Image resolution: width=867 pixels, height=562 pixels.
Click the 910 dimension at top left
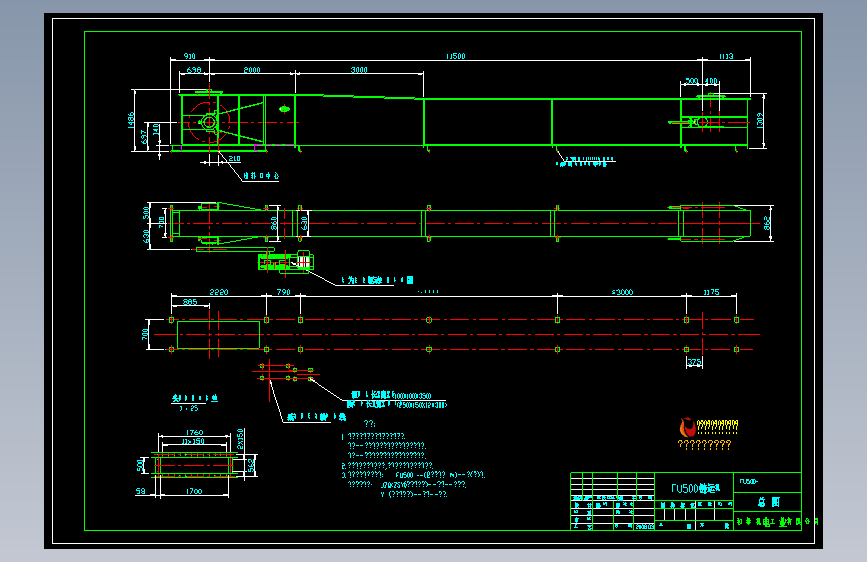point(189,56)
